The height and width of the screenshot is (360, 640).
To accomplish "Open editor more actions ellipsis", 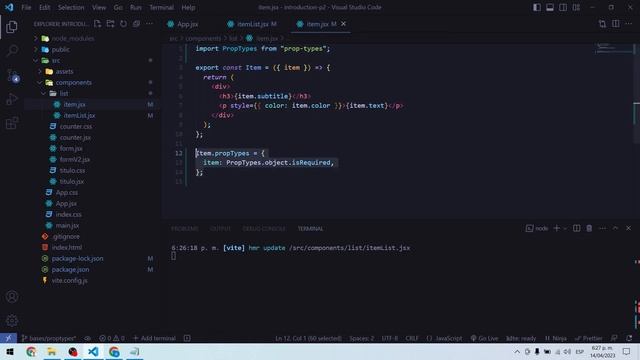I will (629, 24).
